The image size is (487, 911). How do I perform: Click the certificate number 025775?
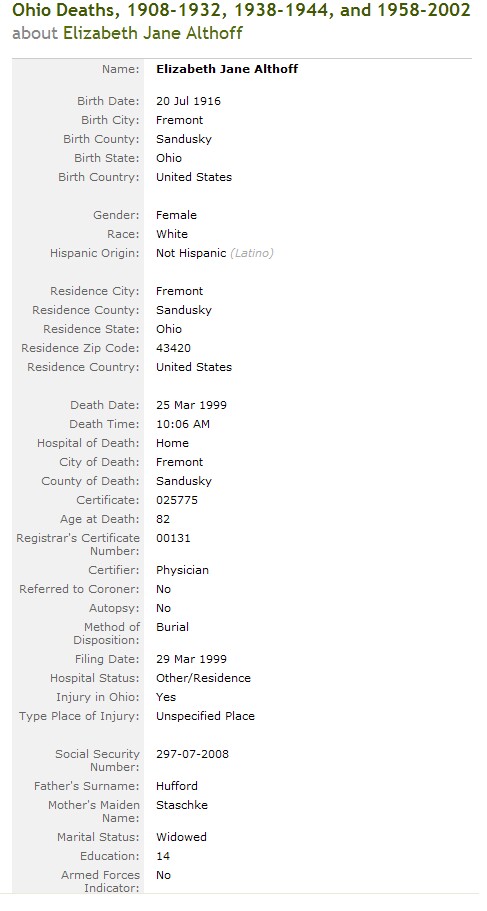(177, 500)
